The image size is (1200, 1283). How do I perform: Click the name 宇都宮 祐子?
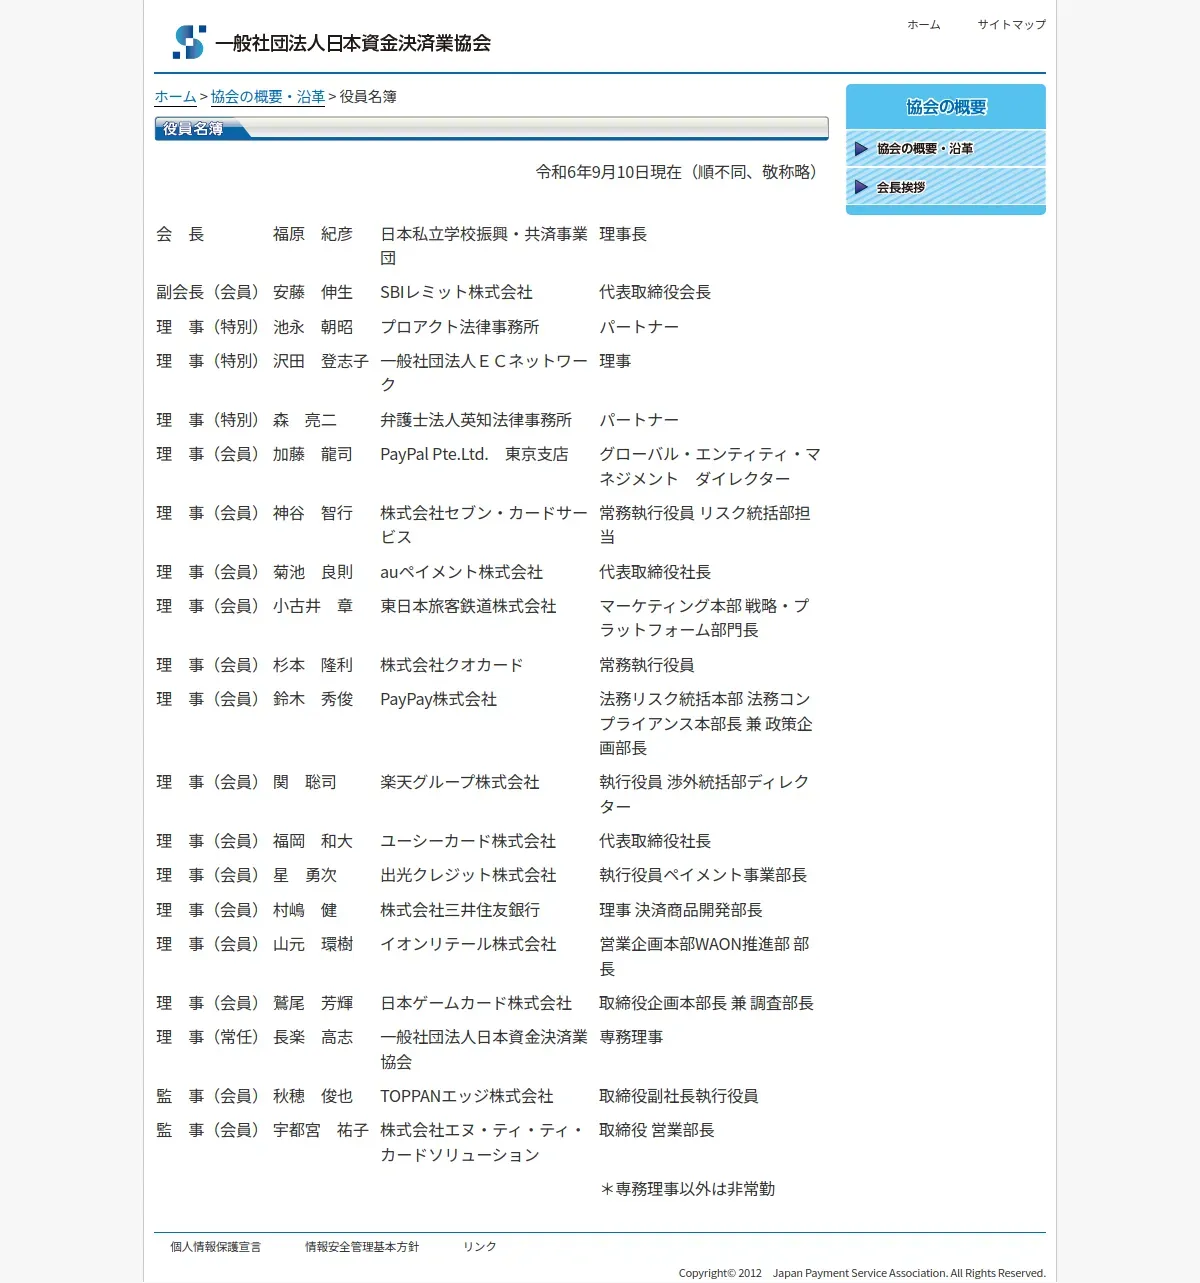321,1130
